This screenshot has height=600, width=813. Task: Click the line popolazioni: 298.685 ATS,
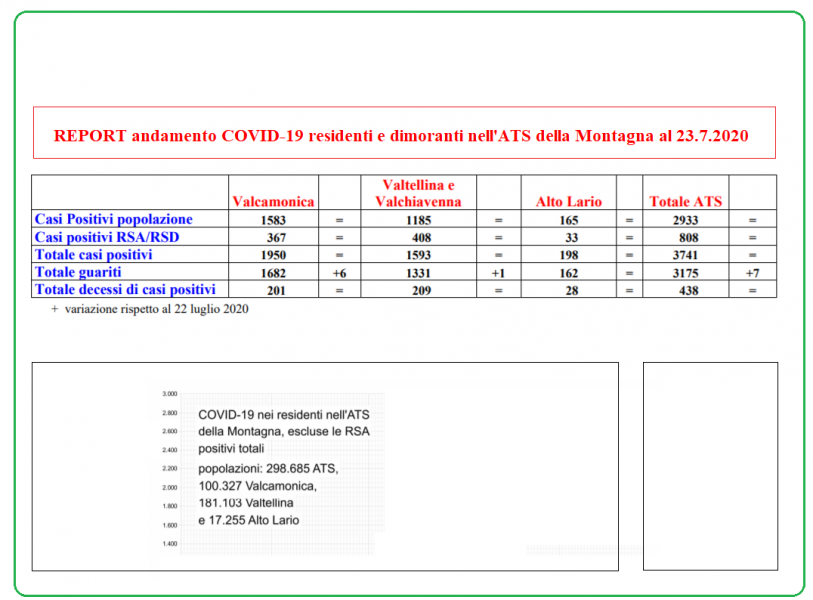[x=268, y=469]
